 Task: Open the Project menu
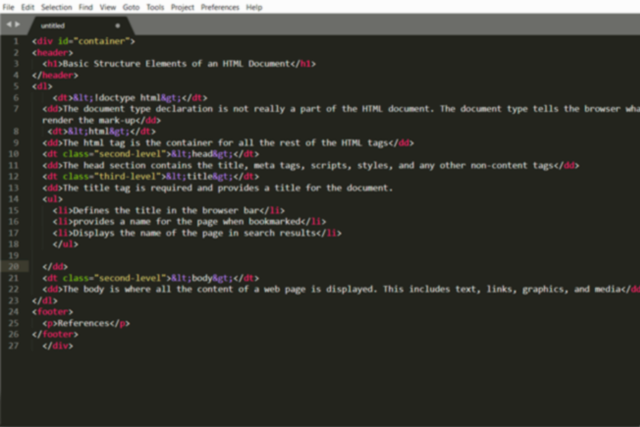coord(183,6)
